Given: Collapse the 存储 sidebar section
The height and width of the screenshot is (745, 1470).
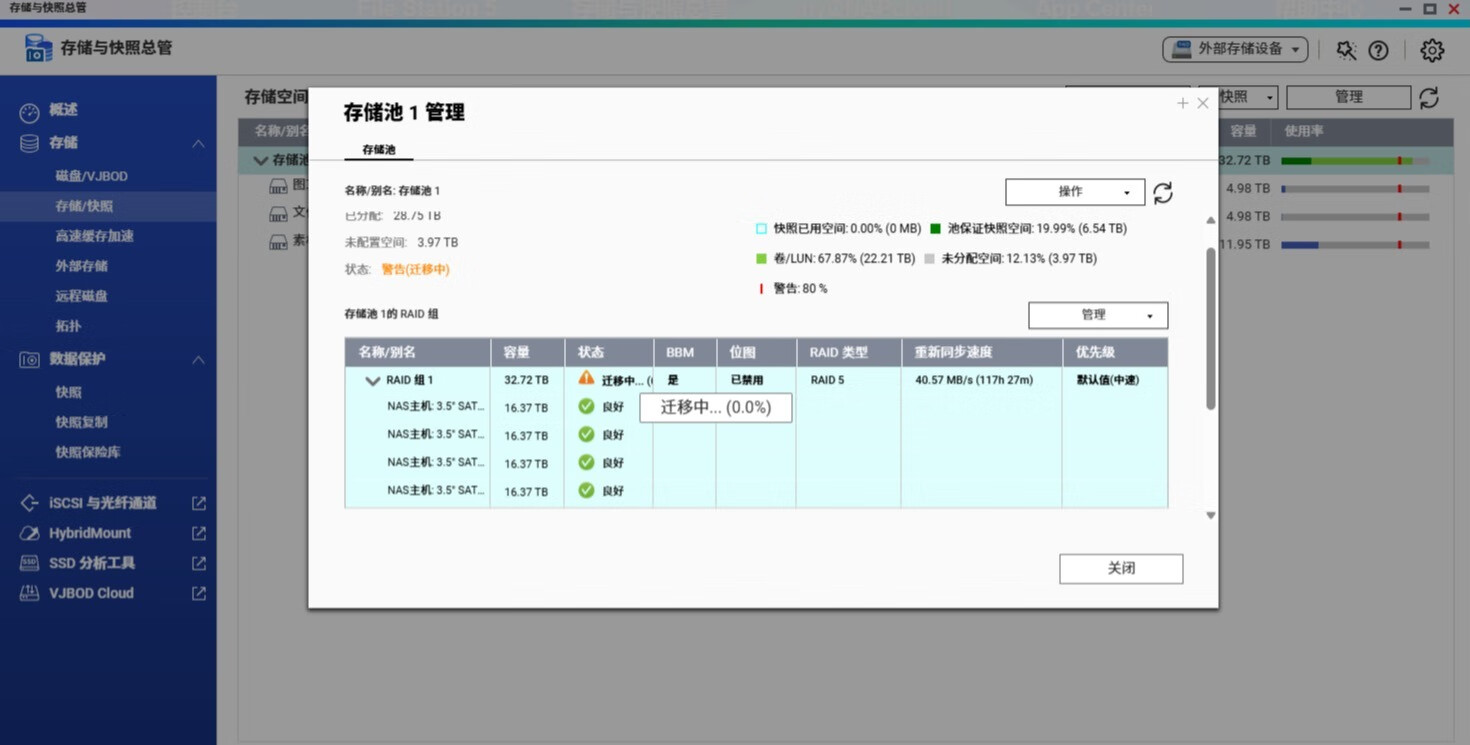Looking at the screenshot, I should pos(198,144).
